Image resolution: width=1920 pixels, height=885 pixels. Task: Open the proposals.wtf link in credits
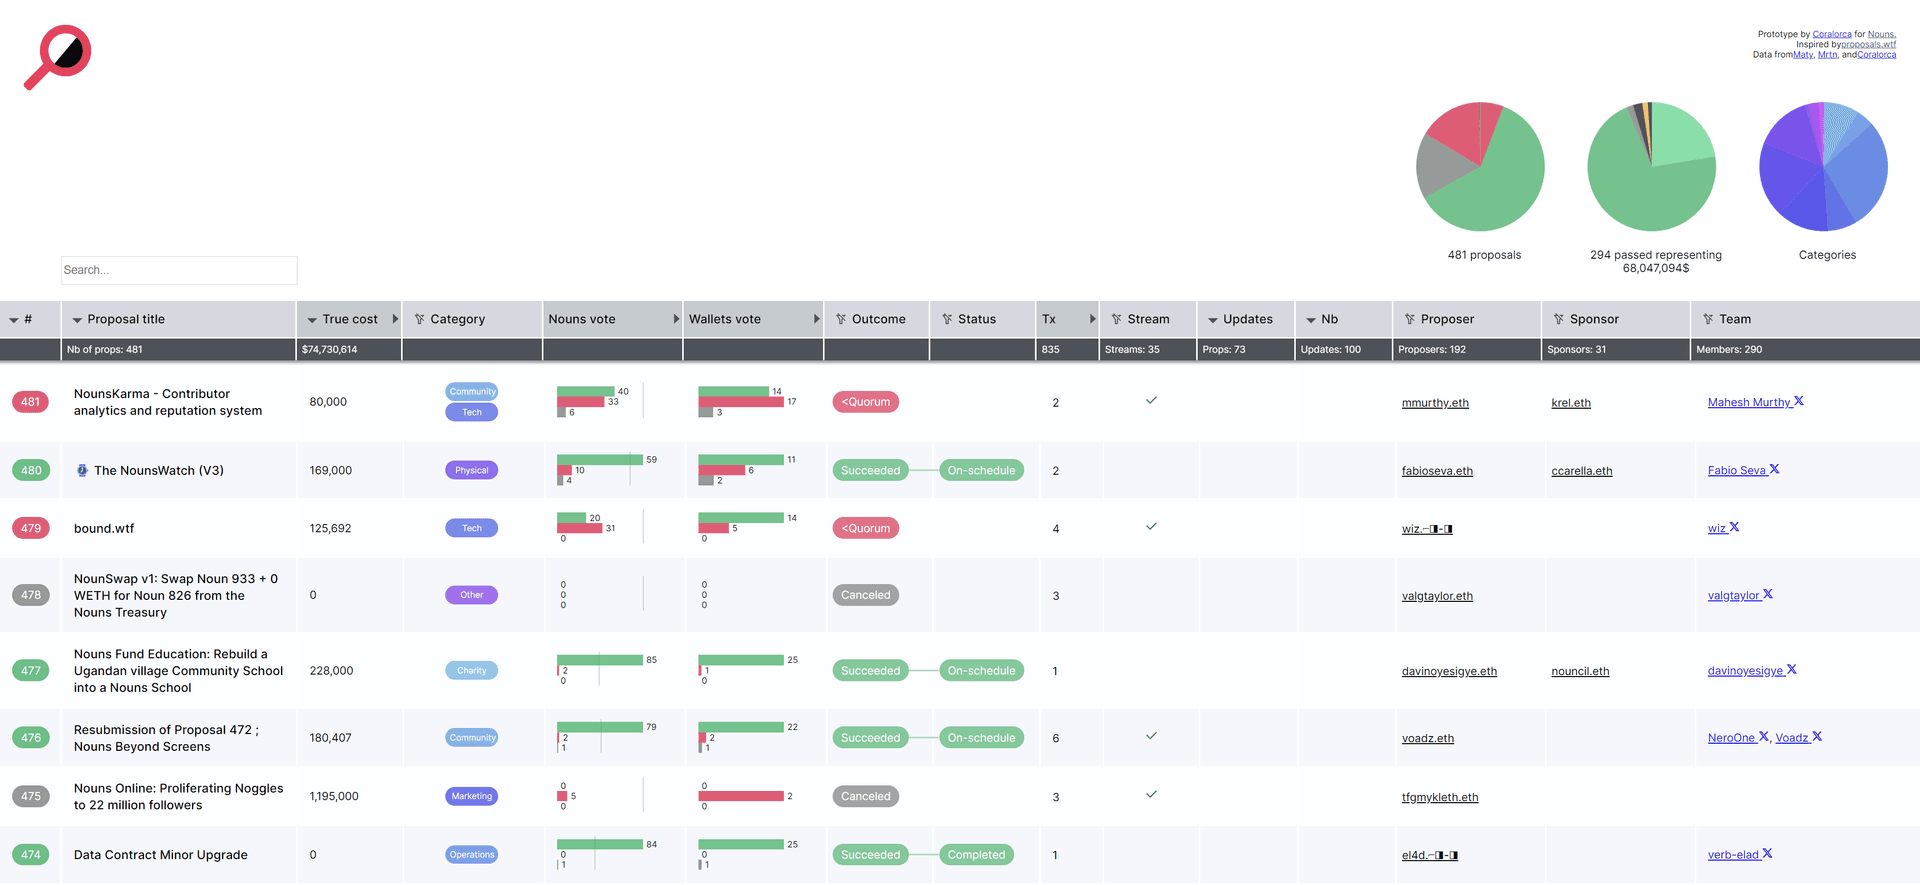coord(1868,44)
